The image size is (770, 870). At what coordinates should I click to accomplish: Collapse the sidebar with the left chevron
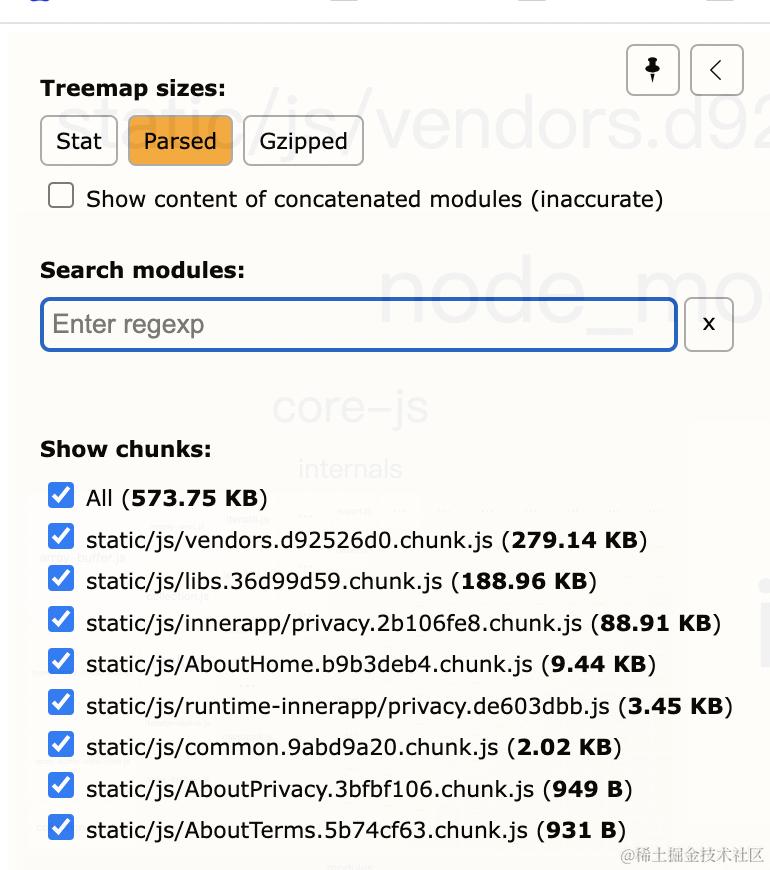(716, 70)
